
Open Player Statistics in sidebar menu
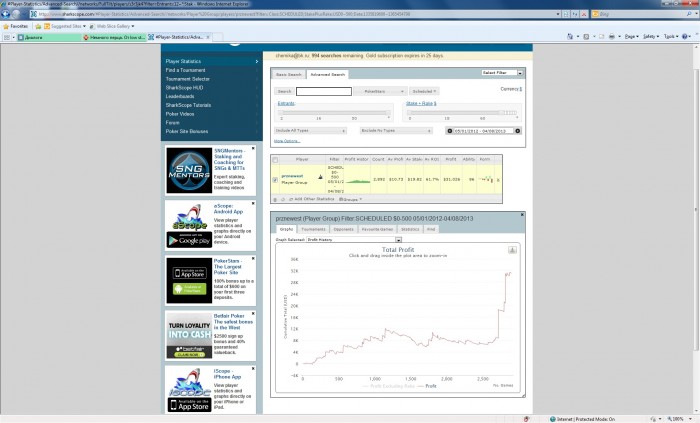(x=212, y=61)
